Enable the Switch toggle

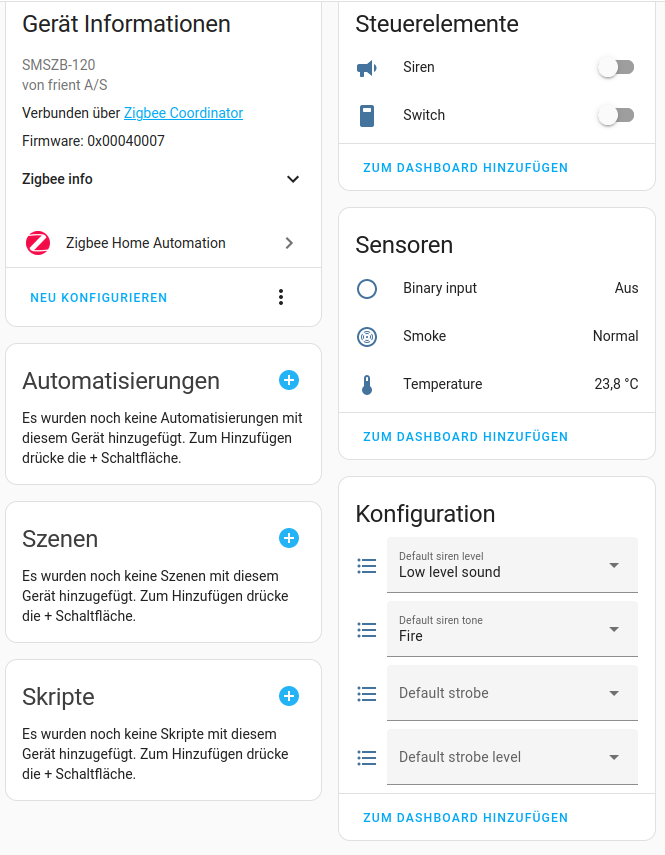pos(616,116)
